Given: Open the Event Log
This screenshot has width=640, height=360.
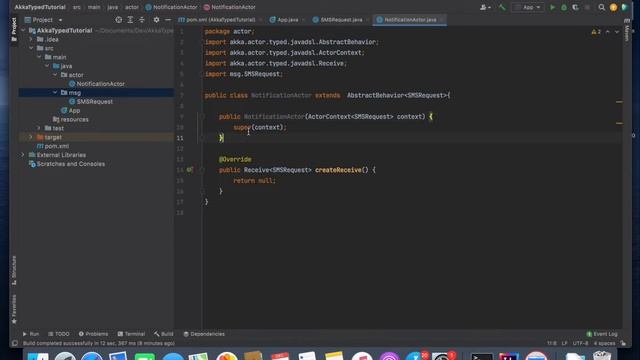Looking at the screenshot, I should tap(602, 334).
